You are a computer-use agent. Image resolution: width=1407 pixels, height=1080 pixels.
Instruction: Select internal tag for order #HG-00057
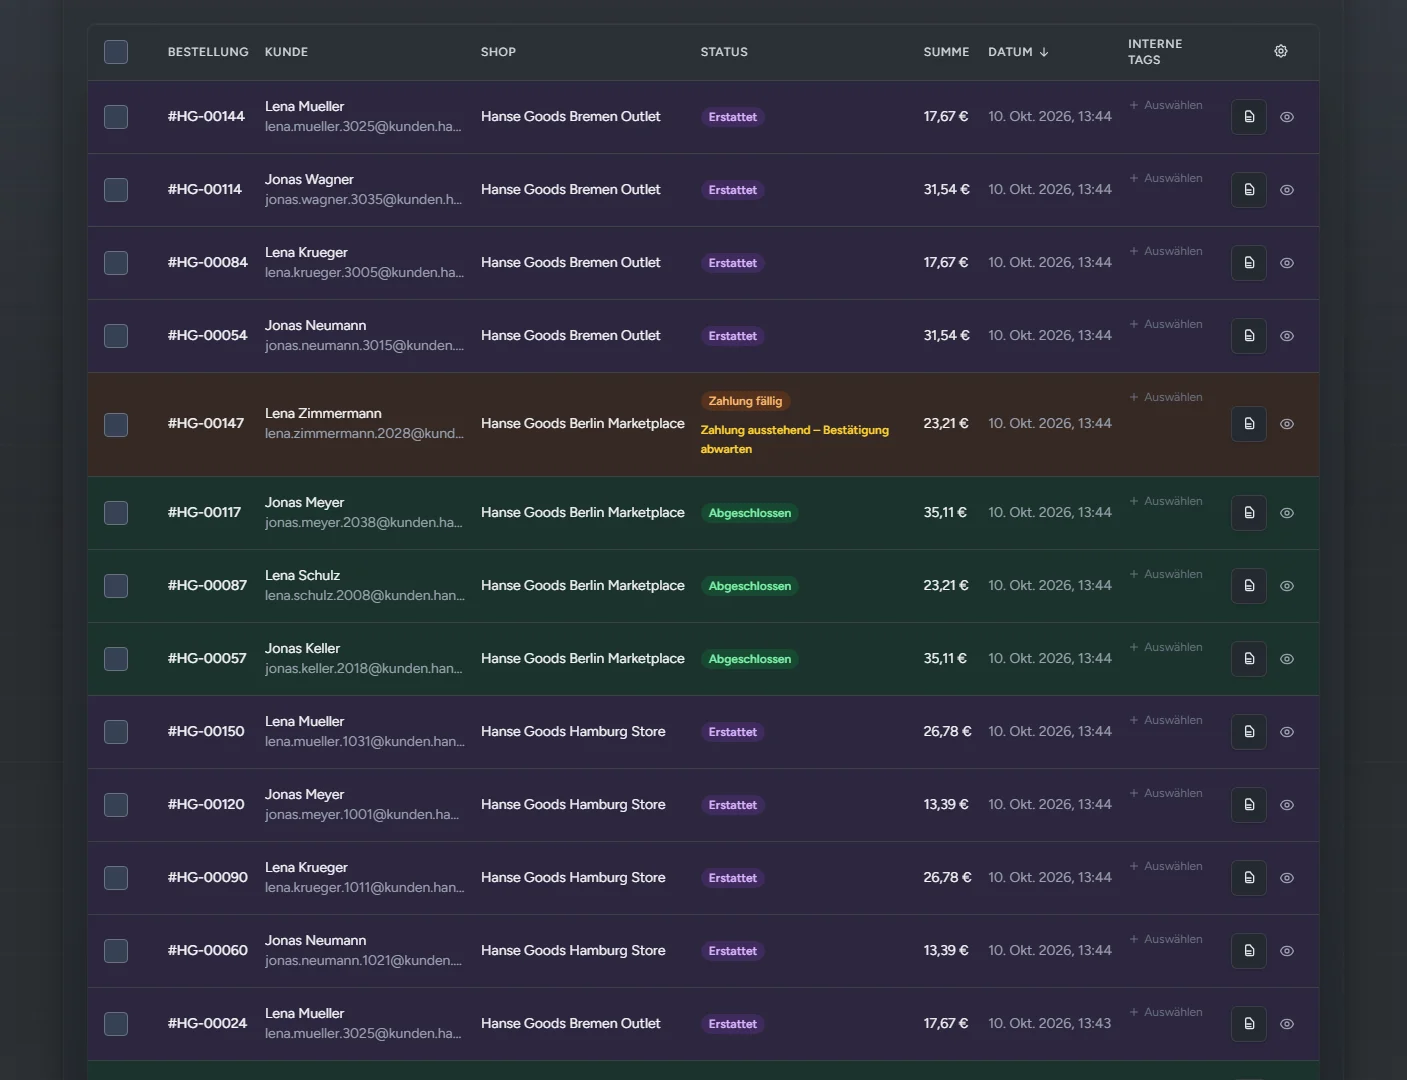[1166, 647]
